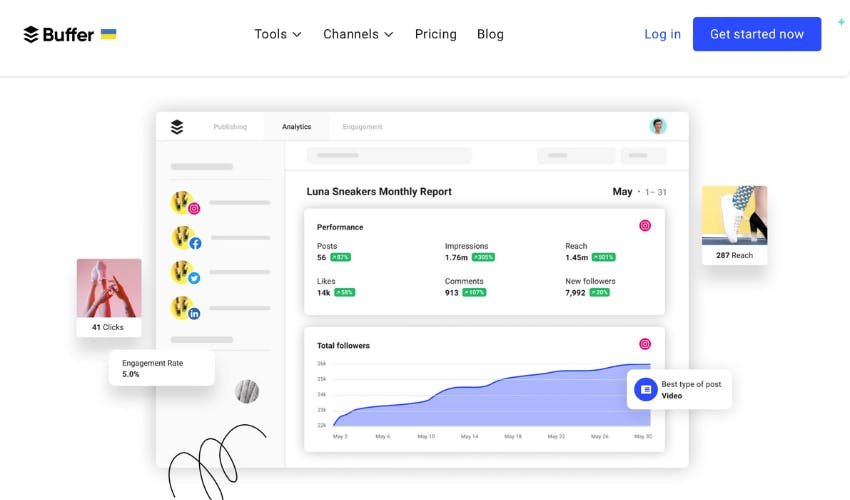This screenshot has height=500, width=850.
Task: Click the Comments 913 metric
Action: 466,287
